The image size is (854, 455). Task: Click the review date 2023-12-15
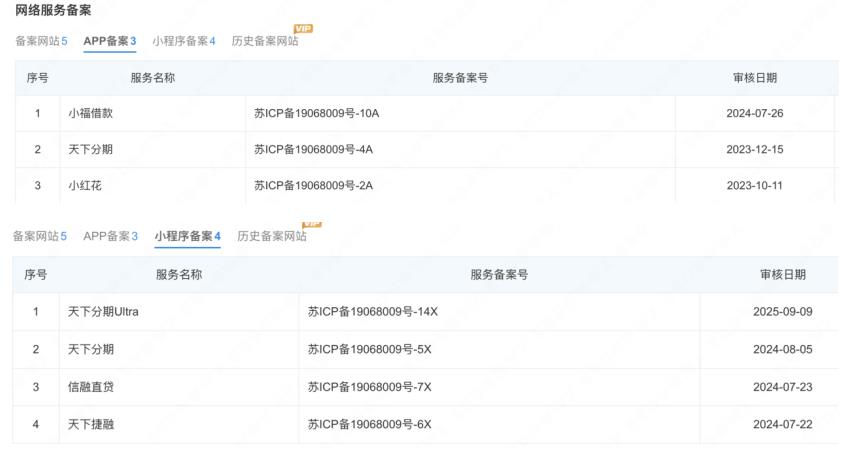click(754, 149)
